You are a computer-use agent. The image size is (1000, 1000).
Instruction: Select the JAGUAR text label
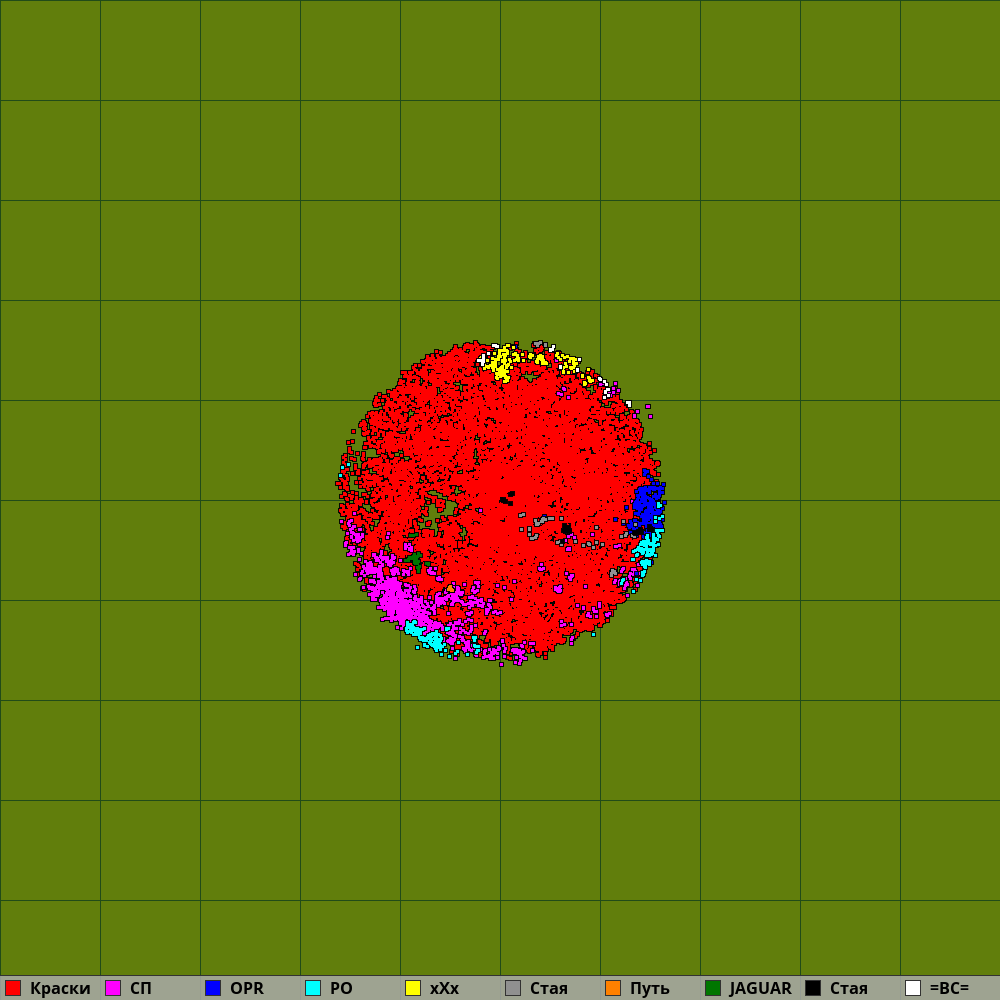pos(760,988)
